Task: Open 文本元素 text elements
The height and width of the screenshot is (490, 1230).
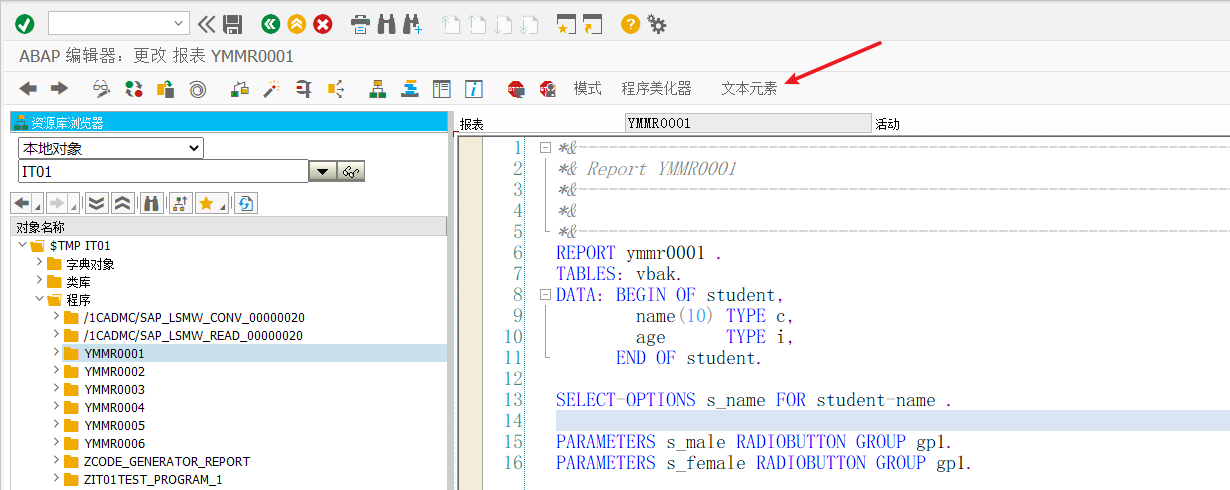Action: [x=749, y=89]
